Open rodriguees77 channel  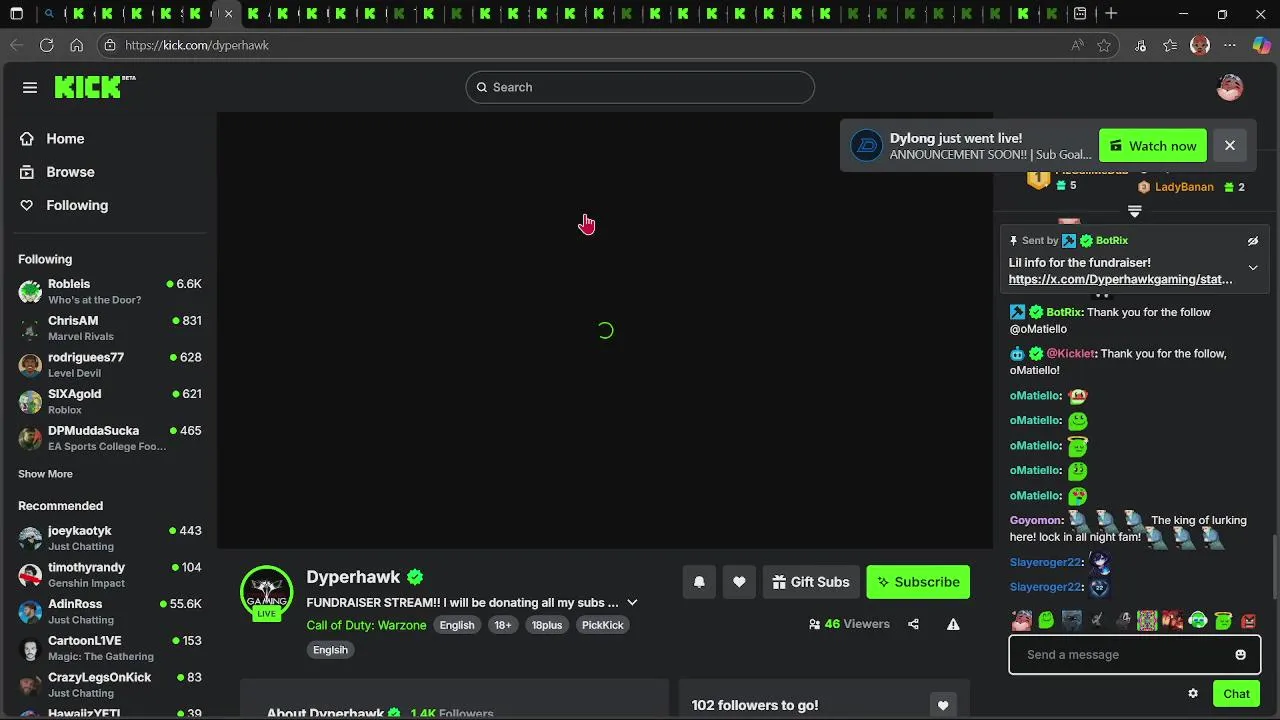(110, 364)
